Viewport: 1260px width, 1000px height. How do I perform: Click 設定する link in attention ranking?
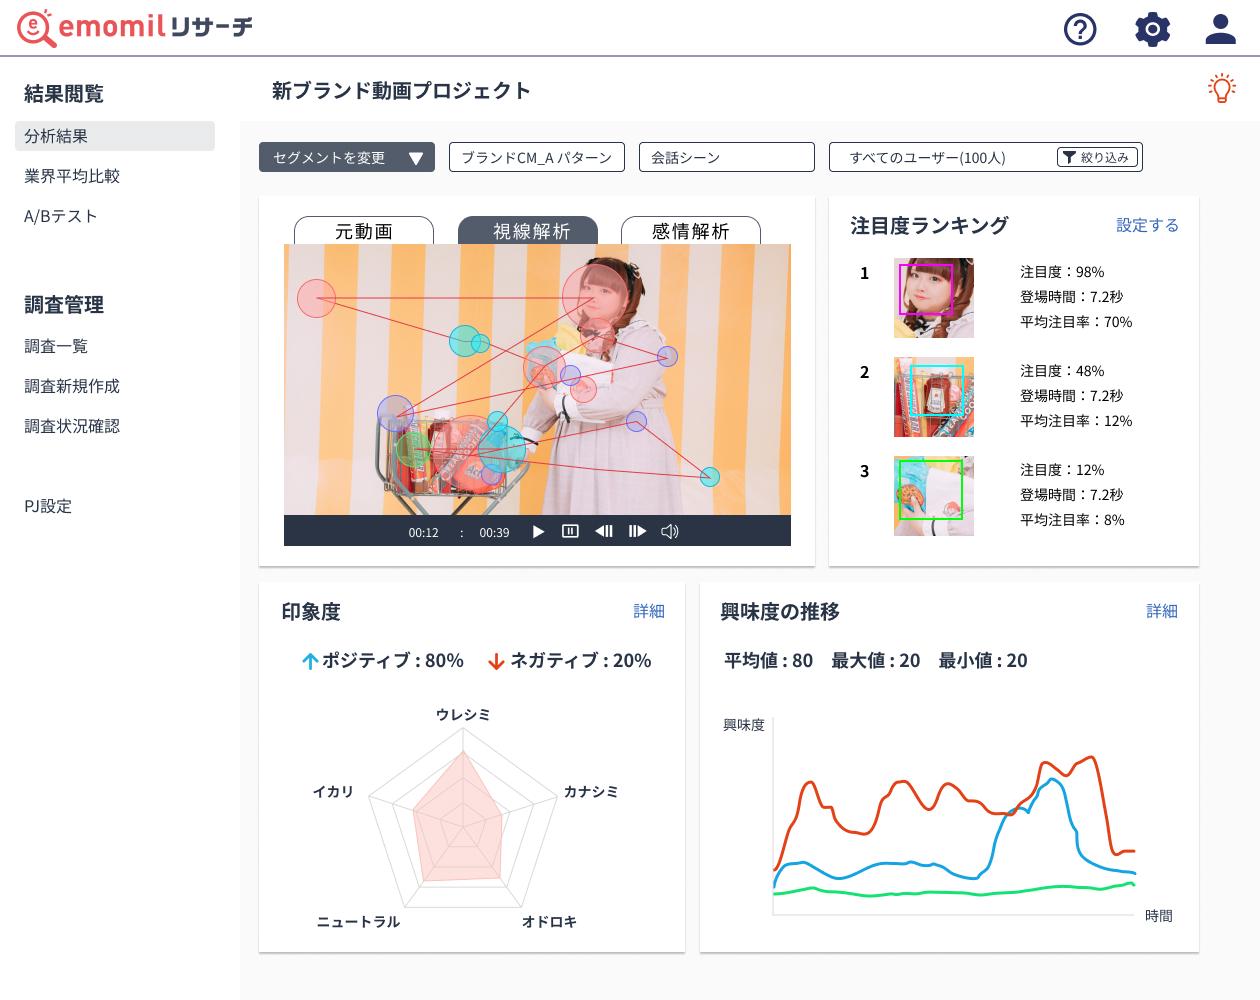point(1147,225)
